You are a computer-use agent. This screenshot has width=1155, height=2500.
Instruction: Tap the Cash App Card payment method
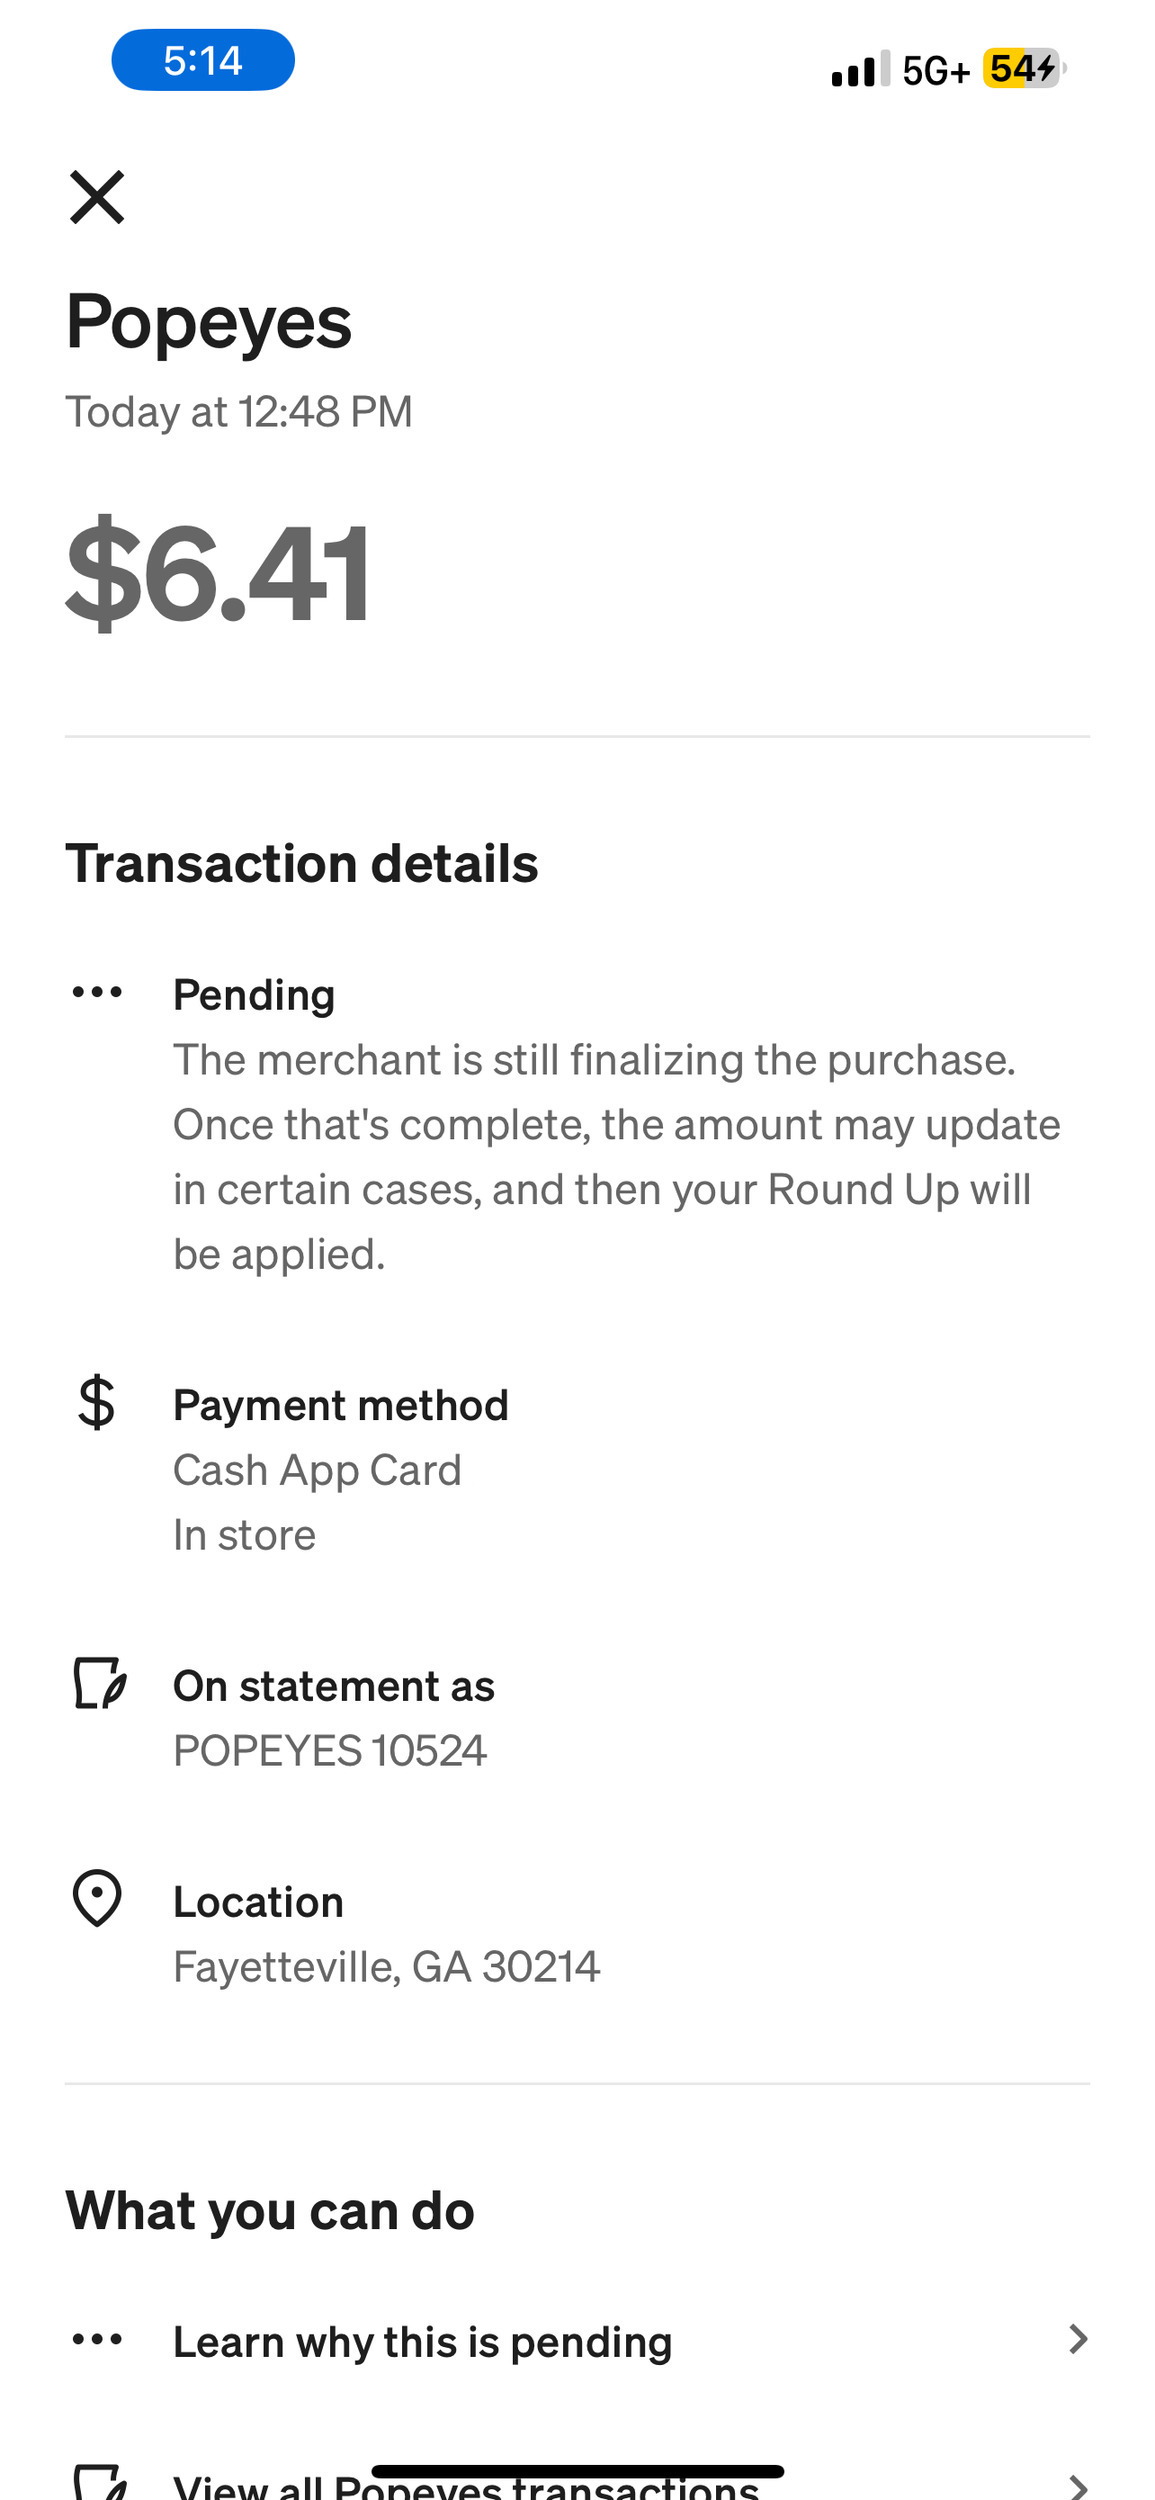(x=317, y=1470)
